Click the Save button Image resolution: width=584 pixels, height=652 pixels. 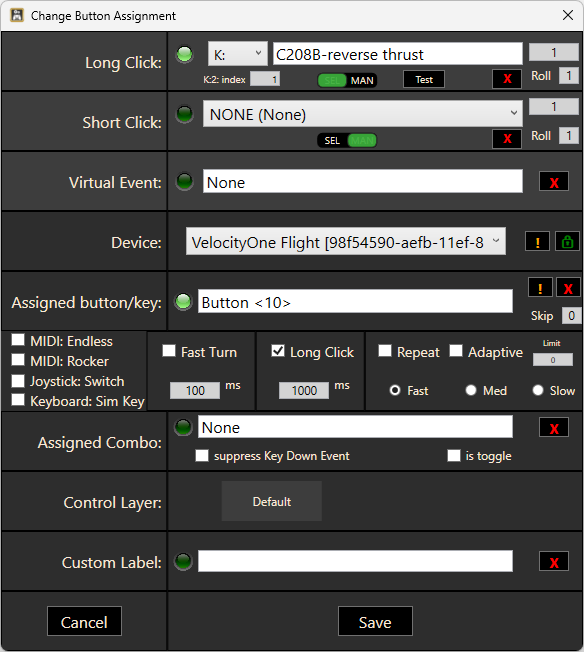click(x=375, y=621)
